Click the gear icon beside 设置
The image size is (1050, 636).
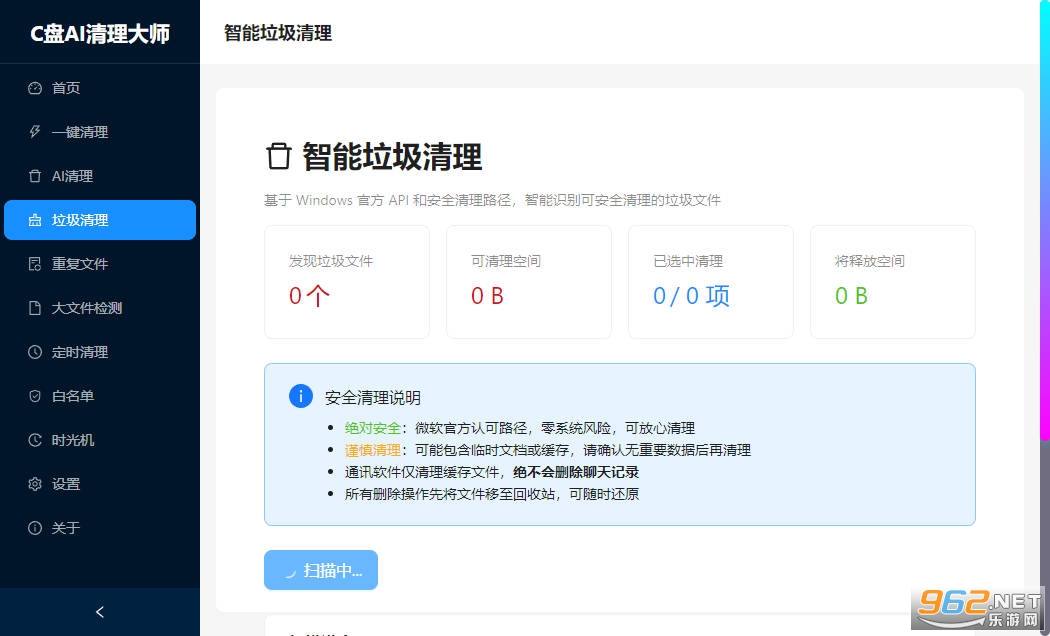[x=35, y=484]
